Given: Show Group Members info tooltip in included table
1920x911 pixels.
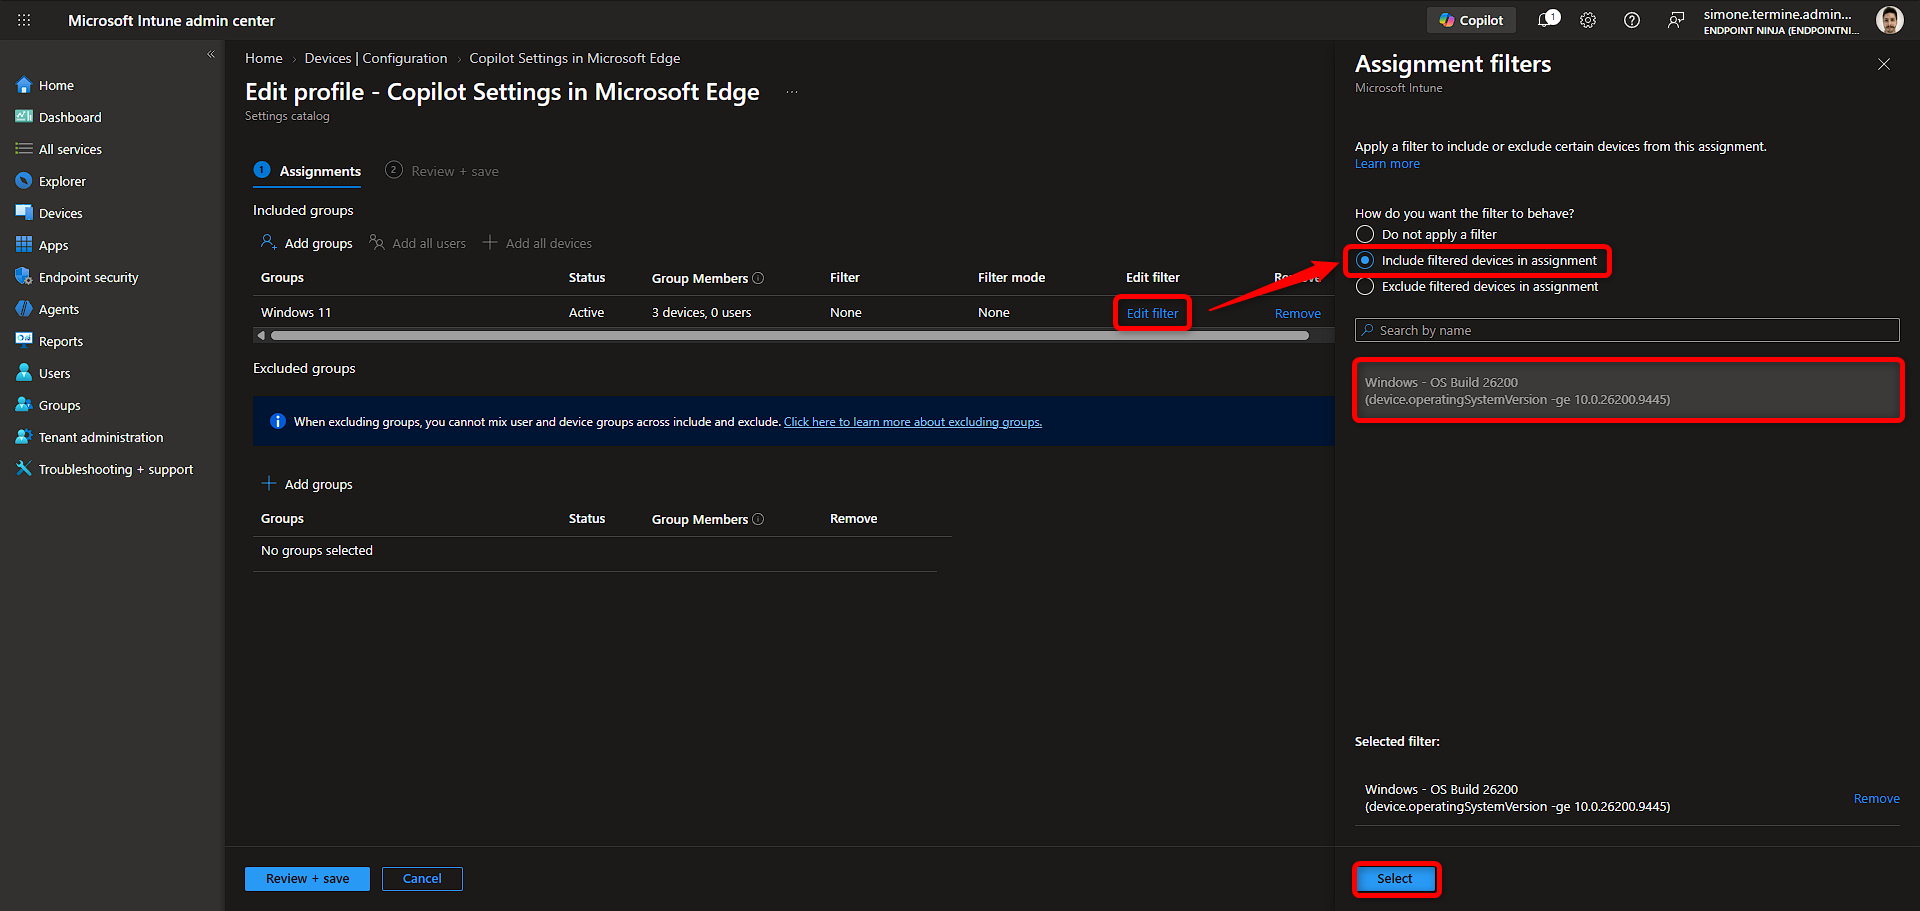Looking at the screenshot, I should (x=758, y=278).
